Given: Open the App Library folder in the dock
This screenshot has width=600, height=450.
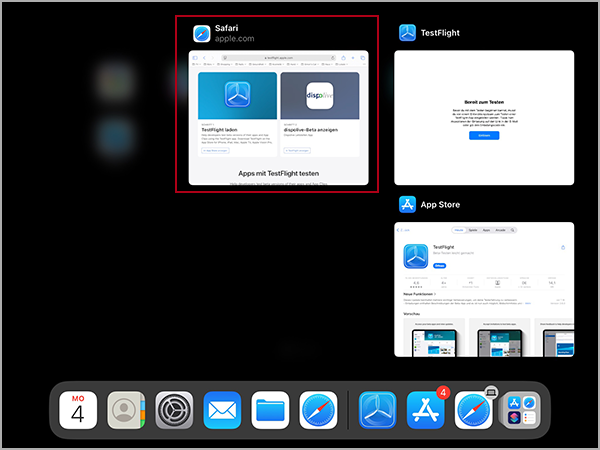Looking at the screenshot, I should pos(522,410).
